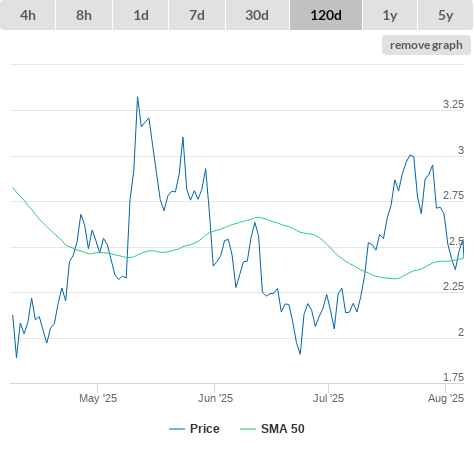
Task: Click the Aug '25 axis label
Action: (x=446, y=398)
